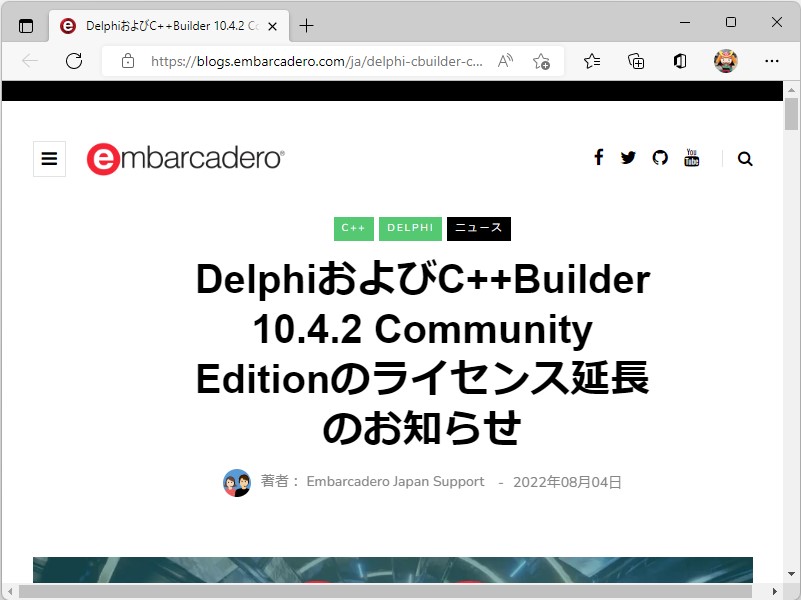Open the hamburger navigation menu
The image size is (801, 600).
pos(49,158)
